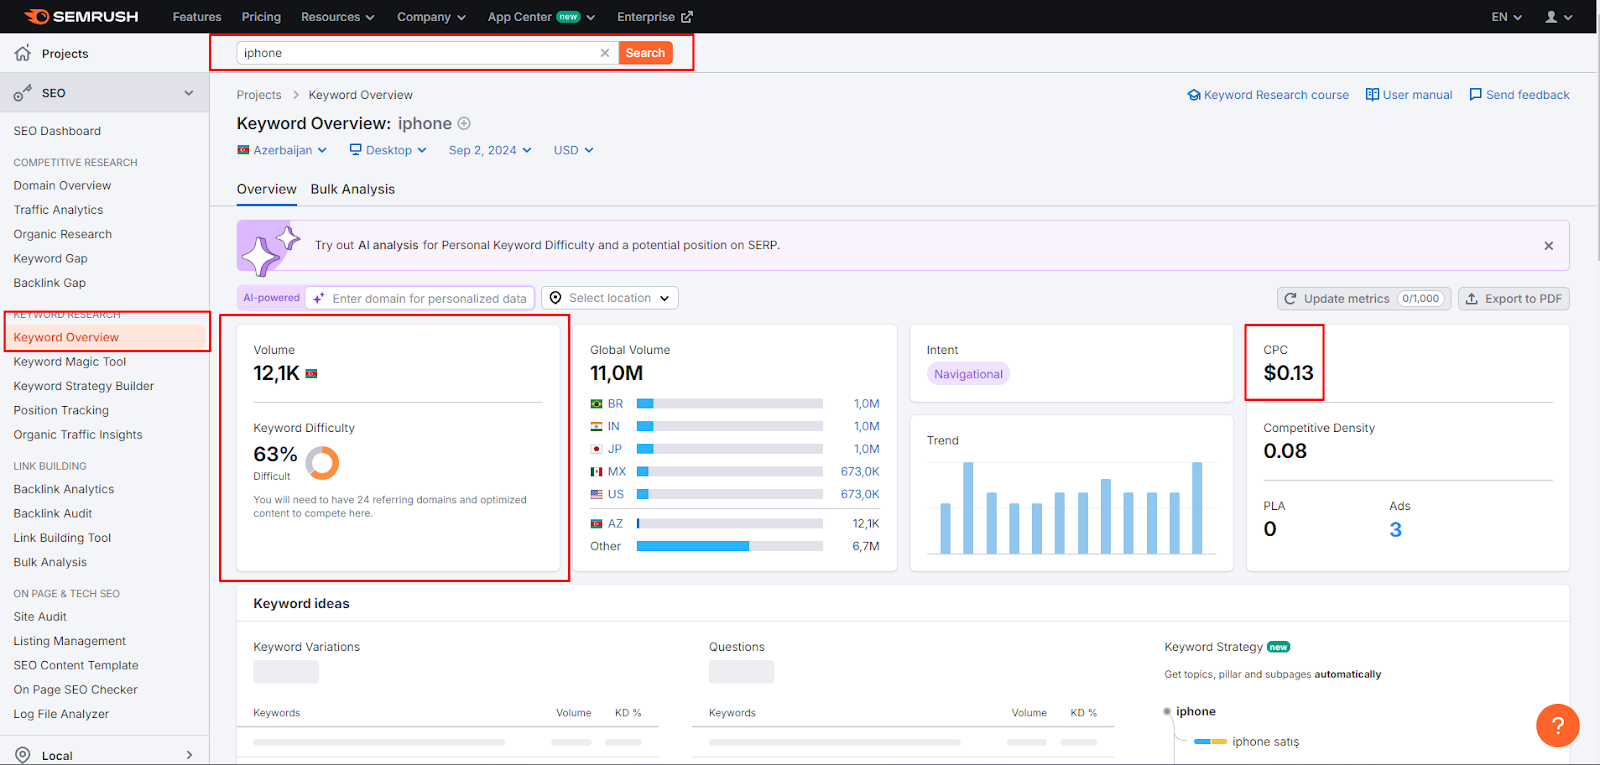Click the Navigational intent tag
Screen dimensions: 1600x765
click(x=968, y=374)
